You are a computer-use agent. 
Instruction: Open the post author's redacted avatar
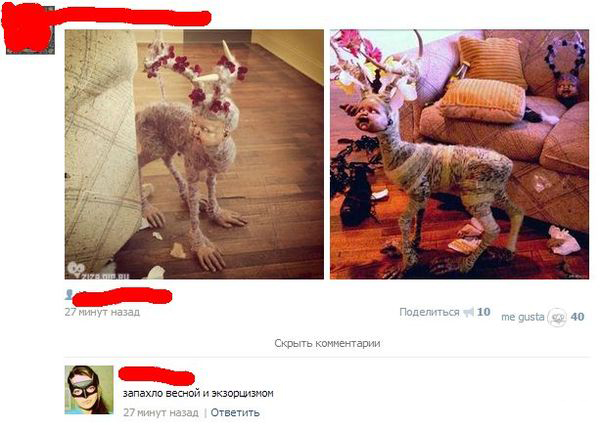coord(28,29)
